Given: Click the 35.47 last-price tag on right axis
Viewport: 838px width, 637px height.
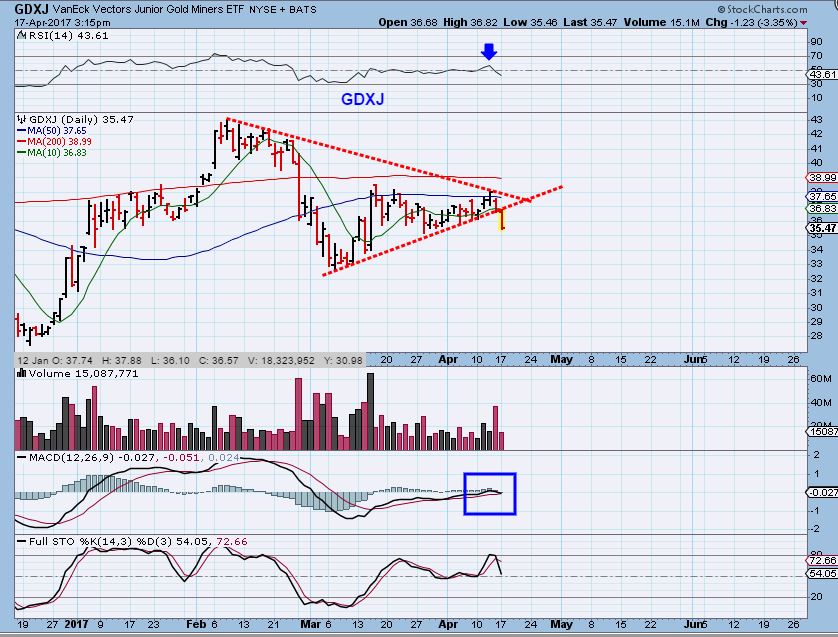Looking at the screenshot, I should 822,228.
